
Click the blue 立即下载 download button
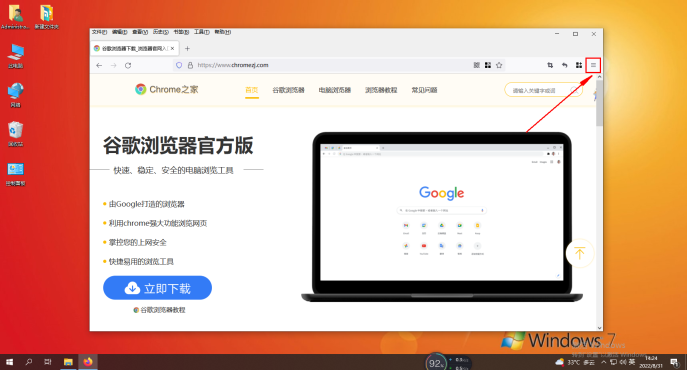(x=157, y=288)
